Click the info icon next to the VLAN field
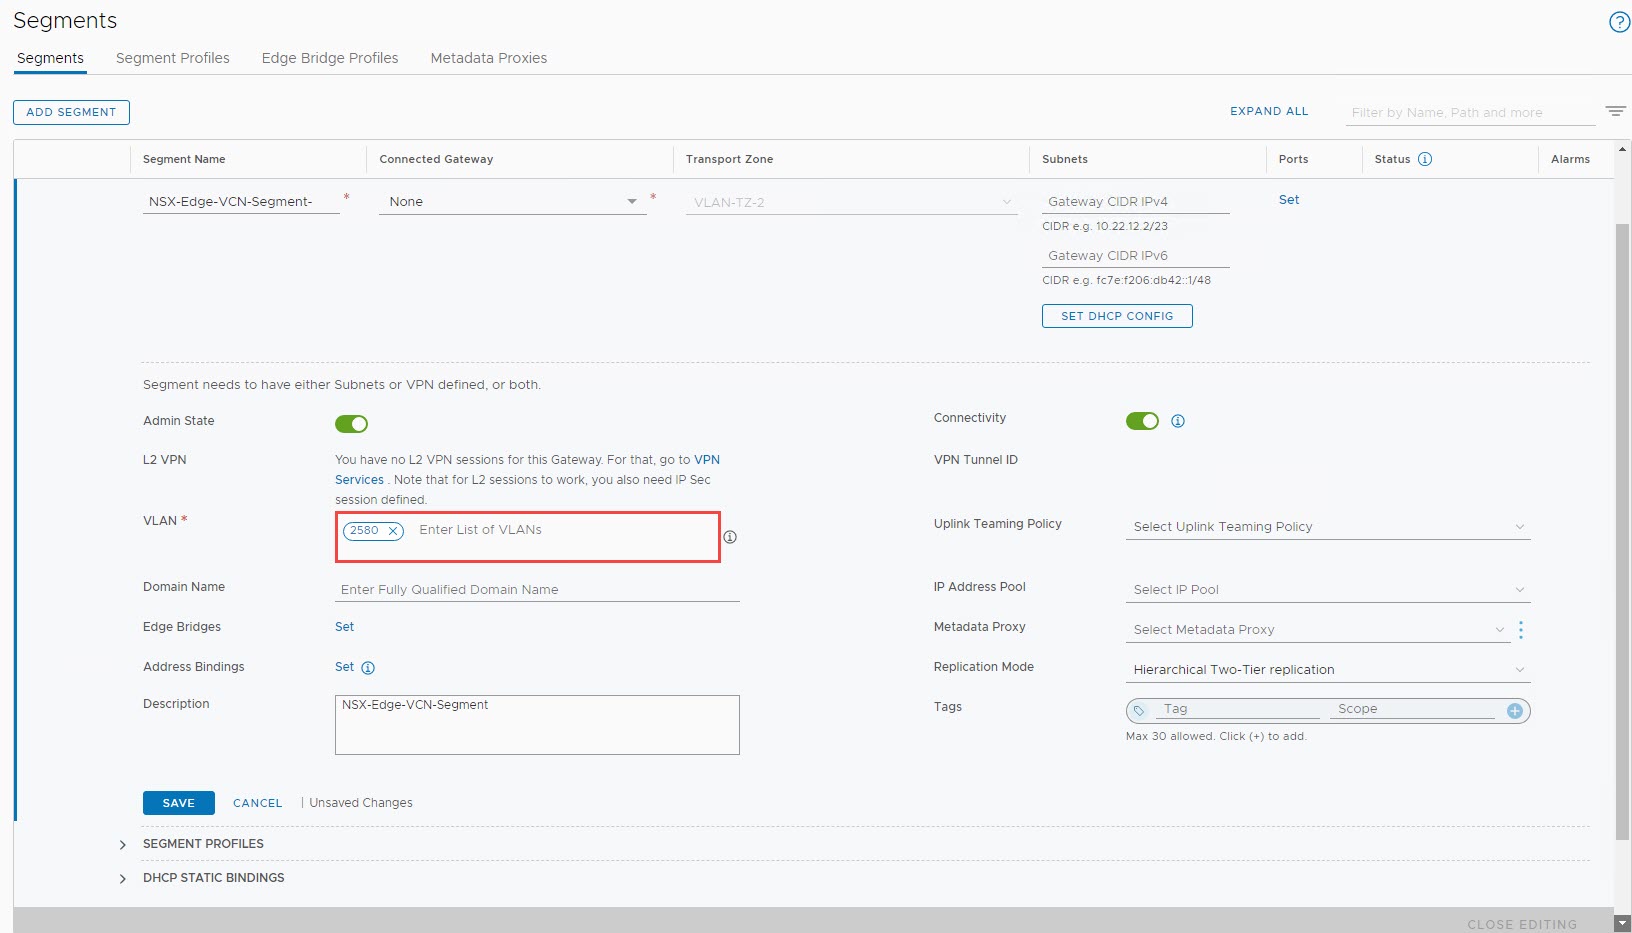Image resolution: width=1632 pixels, height=933 pixels. coord(730,537)
